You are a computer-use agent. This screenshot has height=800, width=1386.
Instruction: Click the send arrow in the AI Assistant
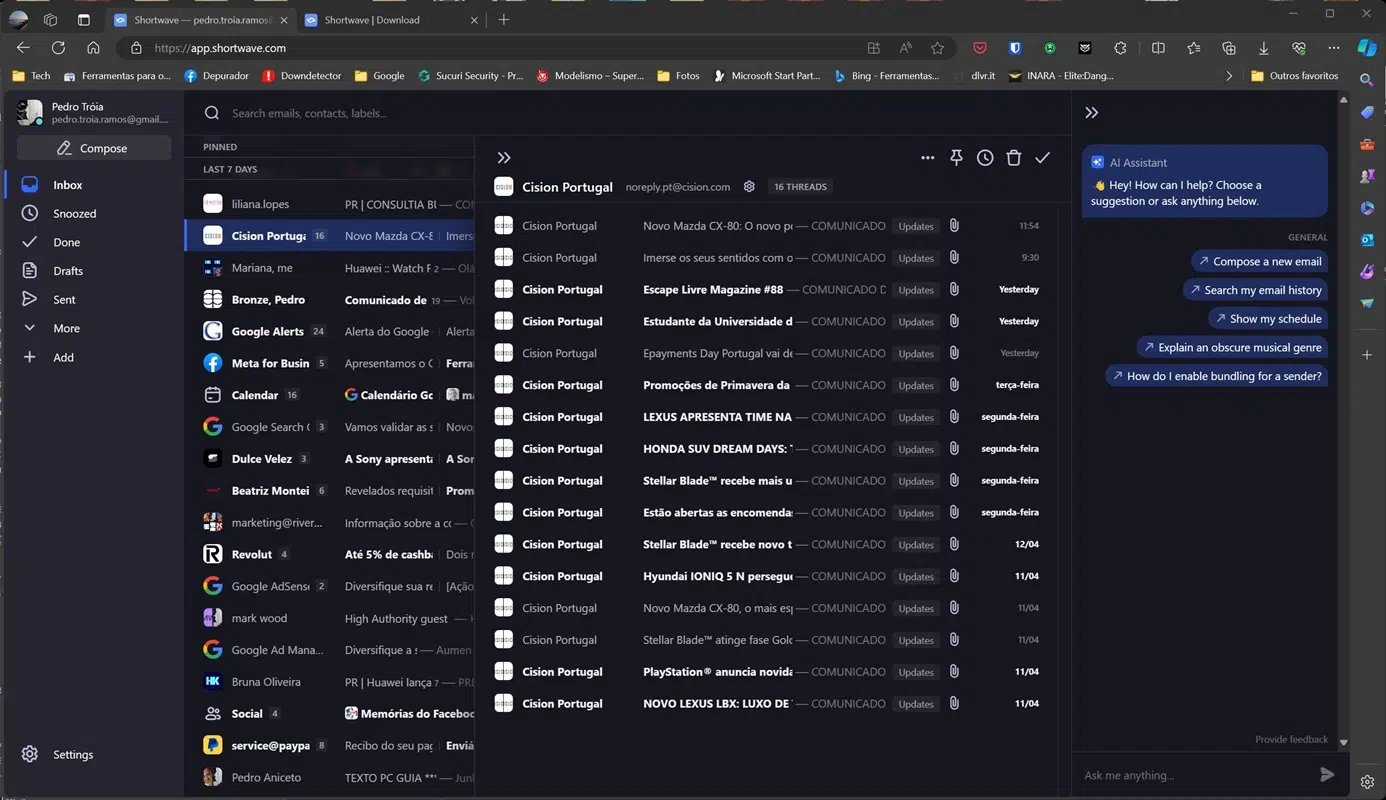(x=1327, y=775)
